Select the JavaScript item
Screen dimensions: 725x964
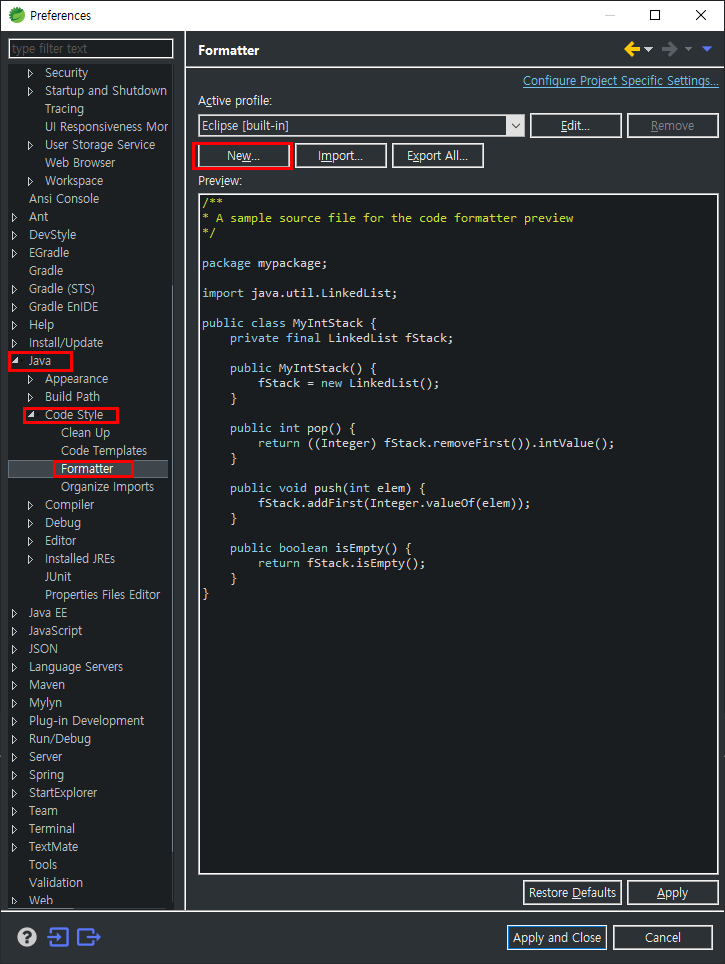click(55, 631)
